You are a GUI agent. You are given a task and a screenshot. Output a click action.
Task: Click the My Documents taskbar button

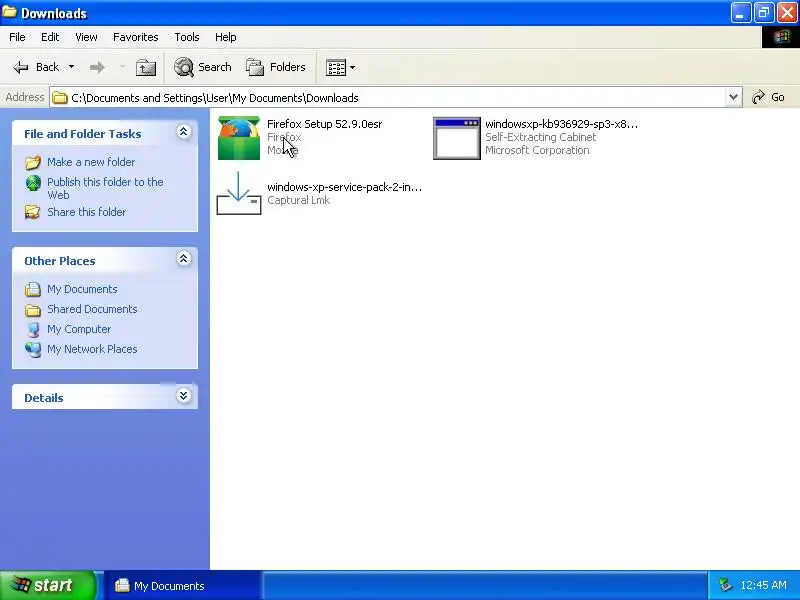184,586
